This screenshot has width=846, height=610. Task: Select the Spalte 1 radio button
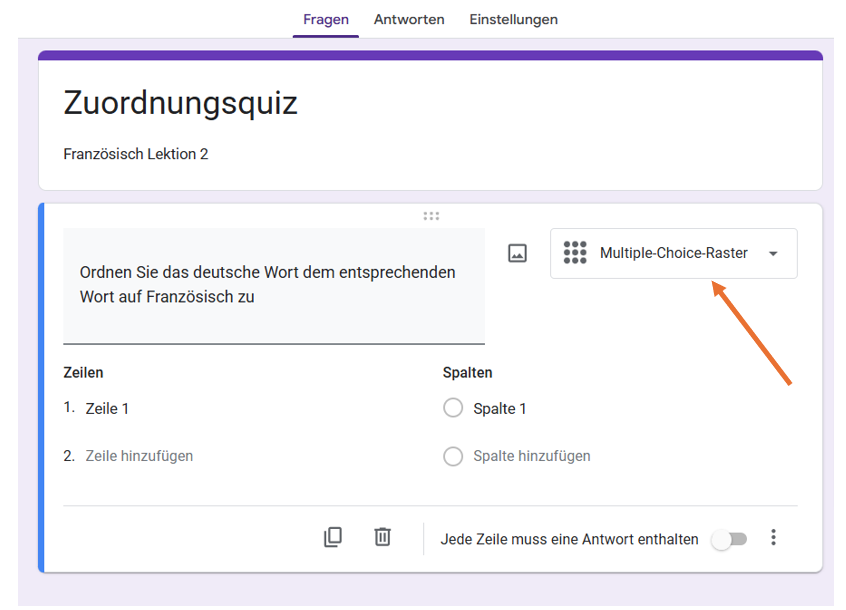(453, 408)
